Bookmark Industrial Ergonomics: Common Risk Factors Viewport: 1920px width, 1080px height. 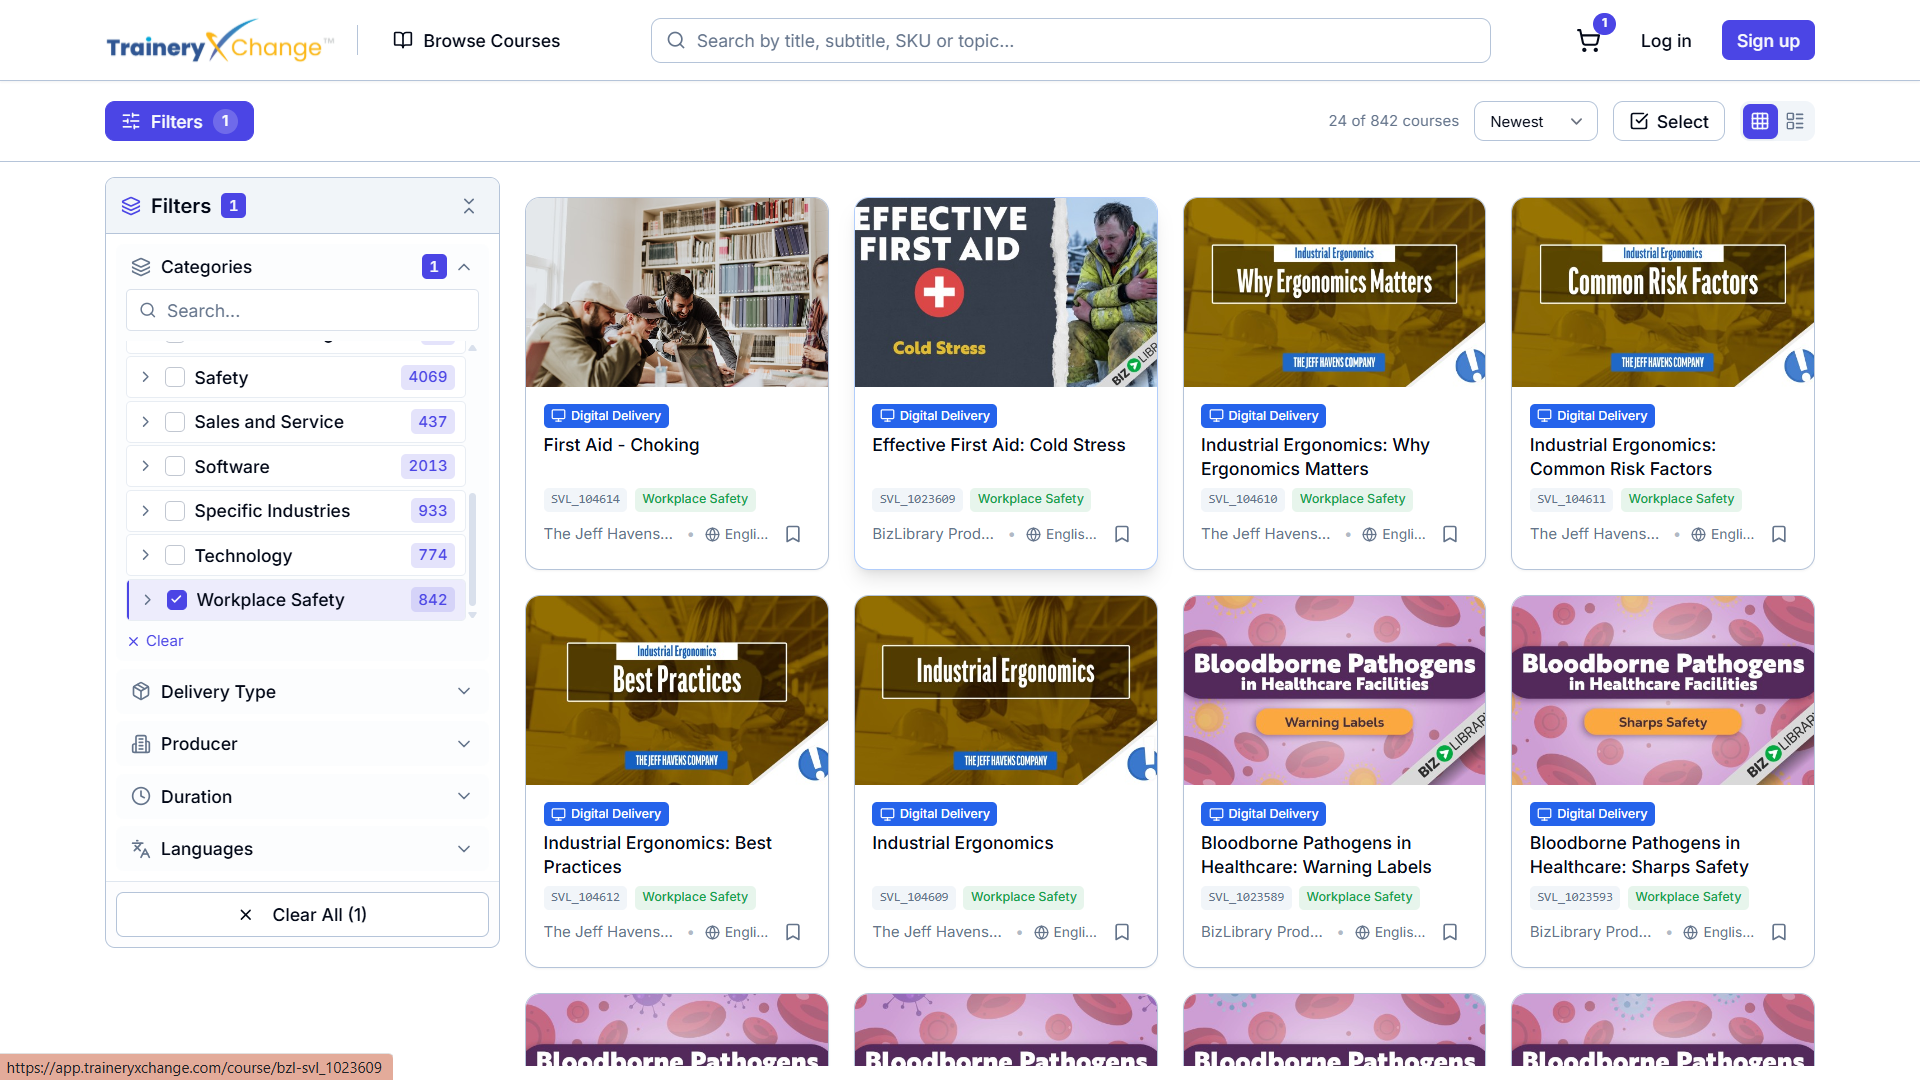pyautogui.click(x=1779, y=534)
